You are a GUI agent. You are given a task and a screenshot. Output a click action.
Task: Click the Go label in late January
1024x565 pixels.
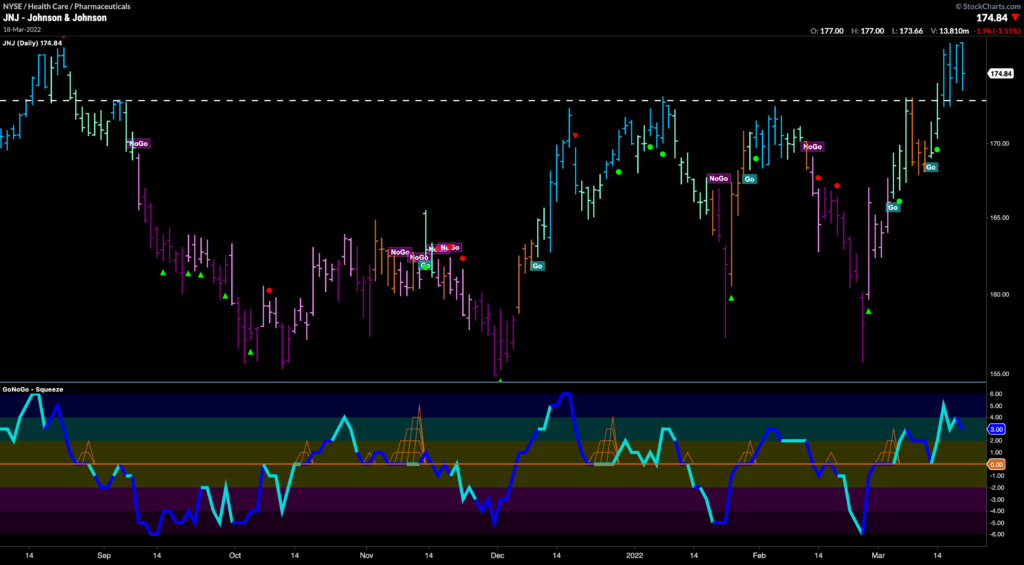[x=749, y=179]
